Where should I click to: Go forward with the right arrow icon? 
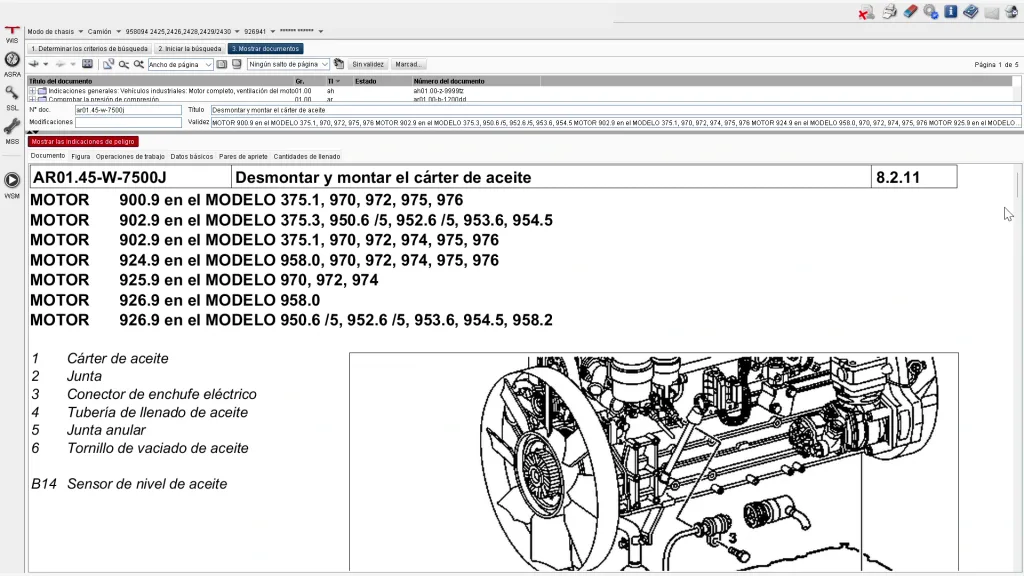click(x=60, y=64)
